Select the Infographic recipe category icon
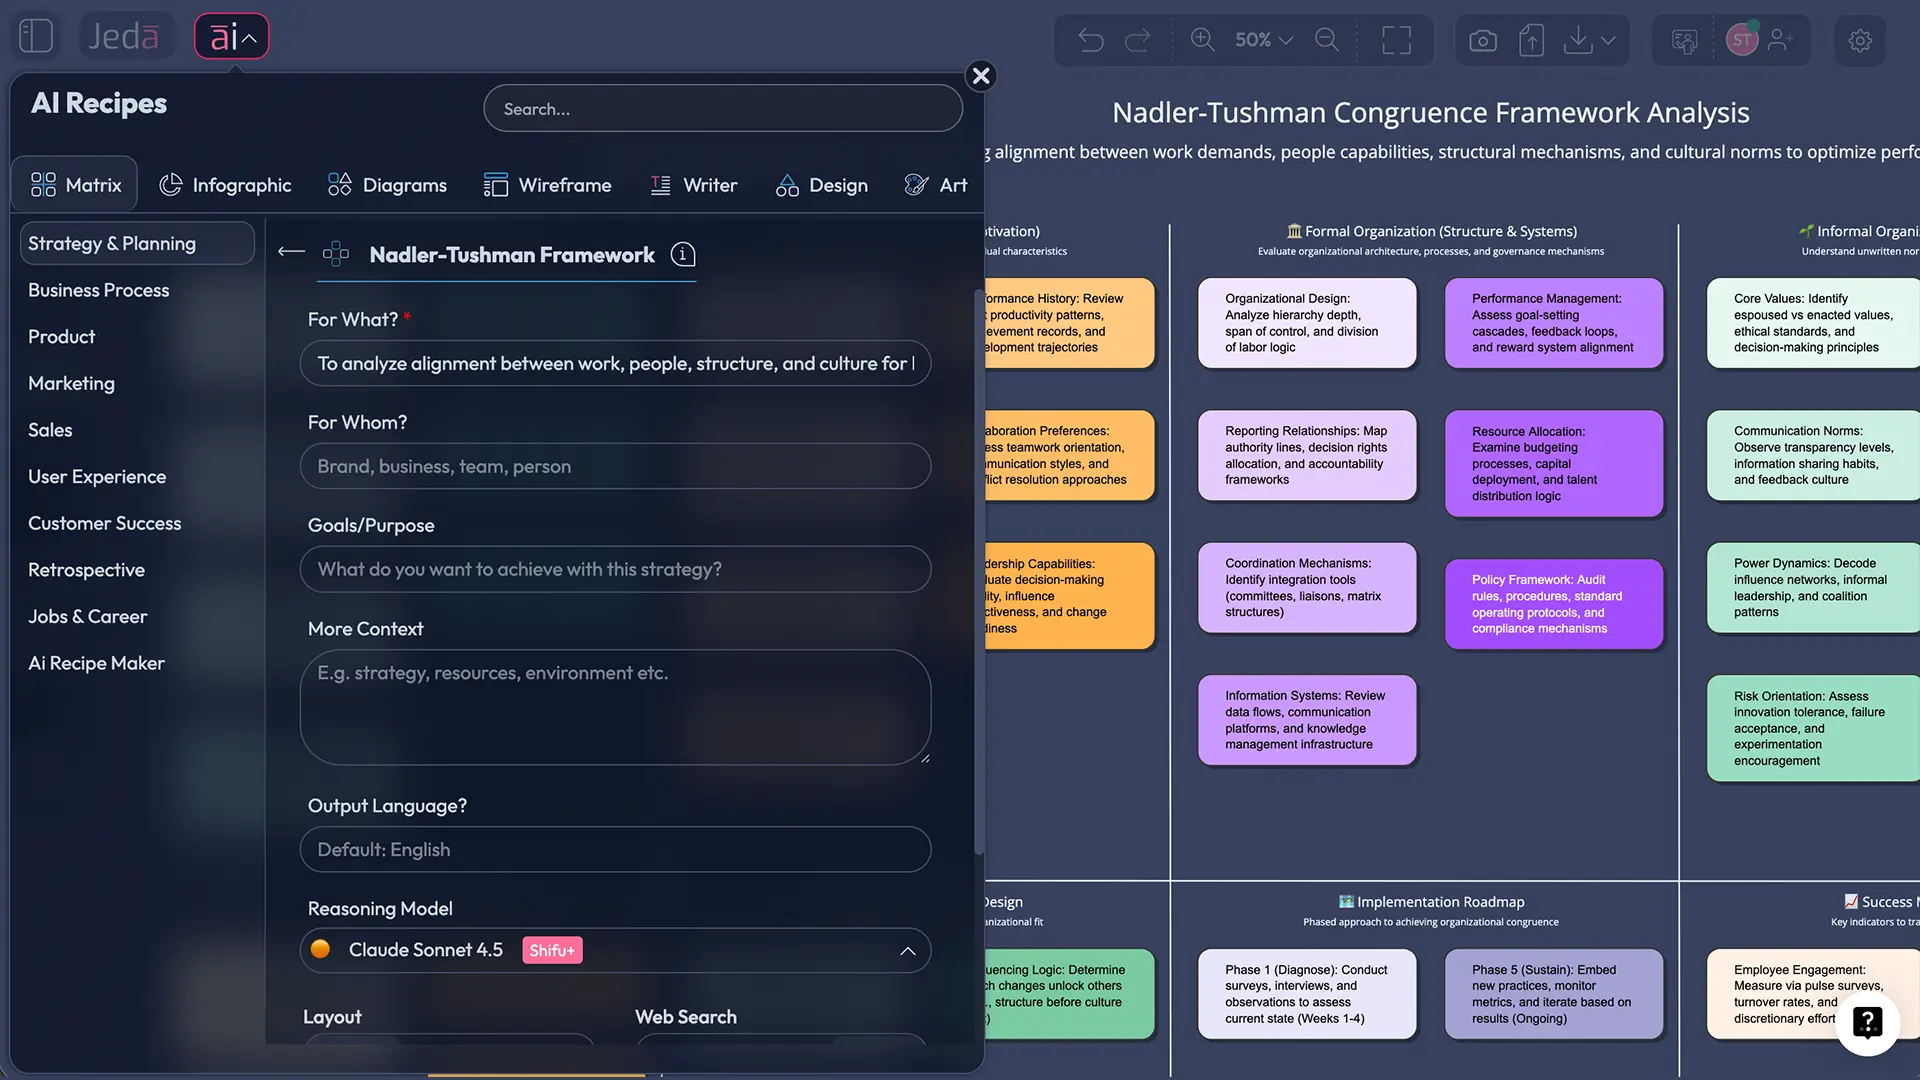Viewport: 1920px width, 1080px height. (170, 184)
